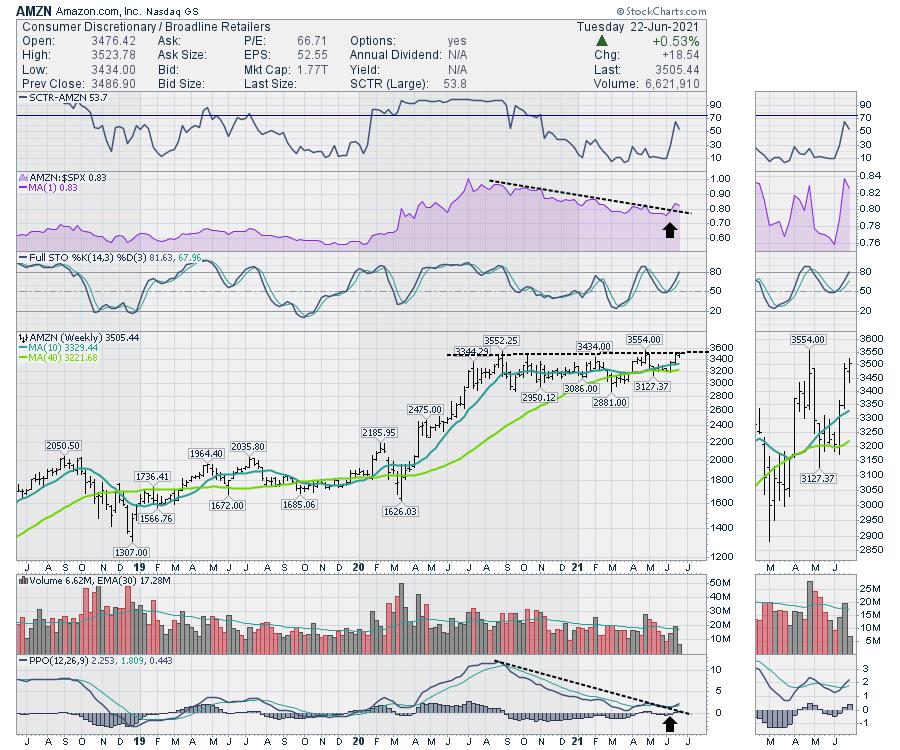Click the 1672.00 low price label
Screen dimensions: 900x750
click(227, 505)
